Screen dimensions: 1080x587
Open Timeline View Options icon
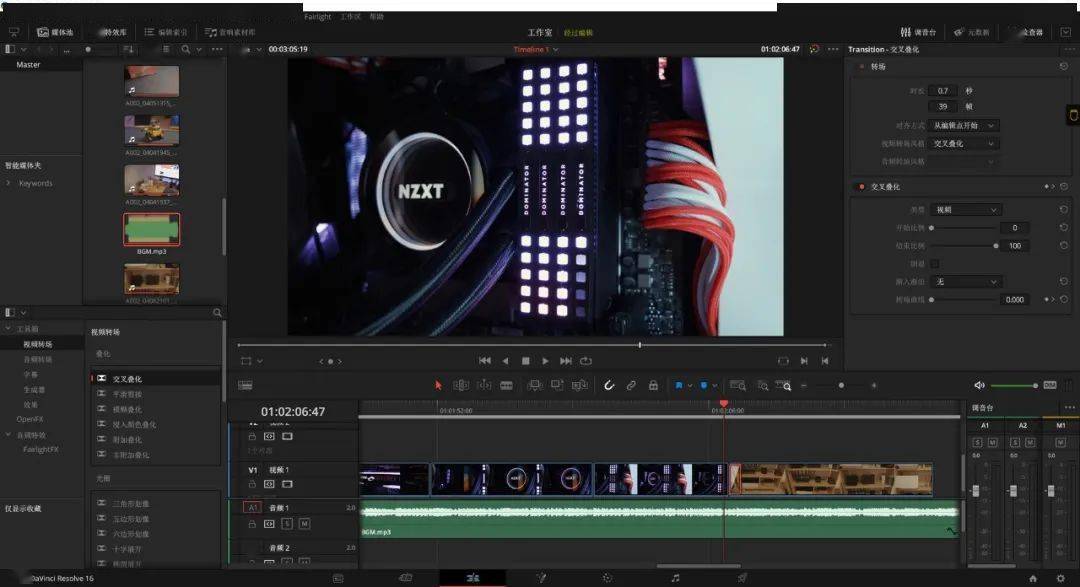pos(245,385)
